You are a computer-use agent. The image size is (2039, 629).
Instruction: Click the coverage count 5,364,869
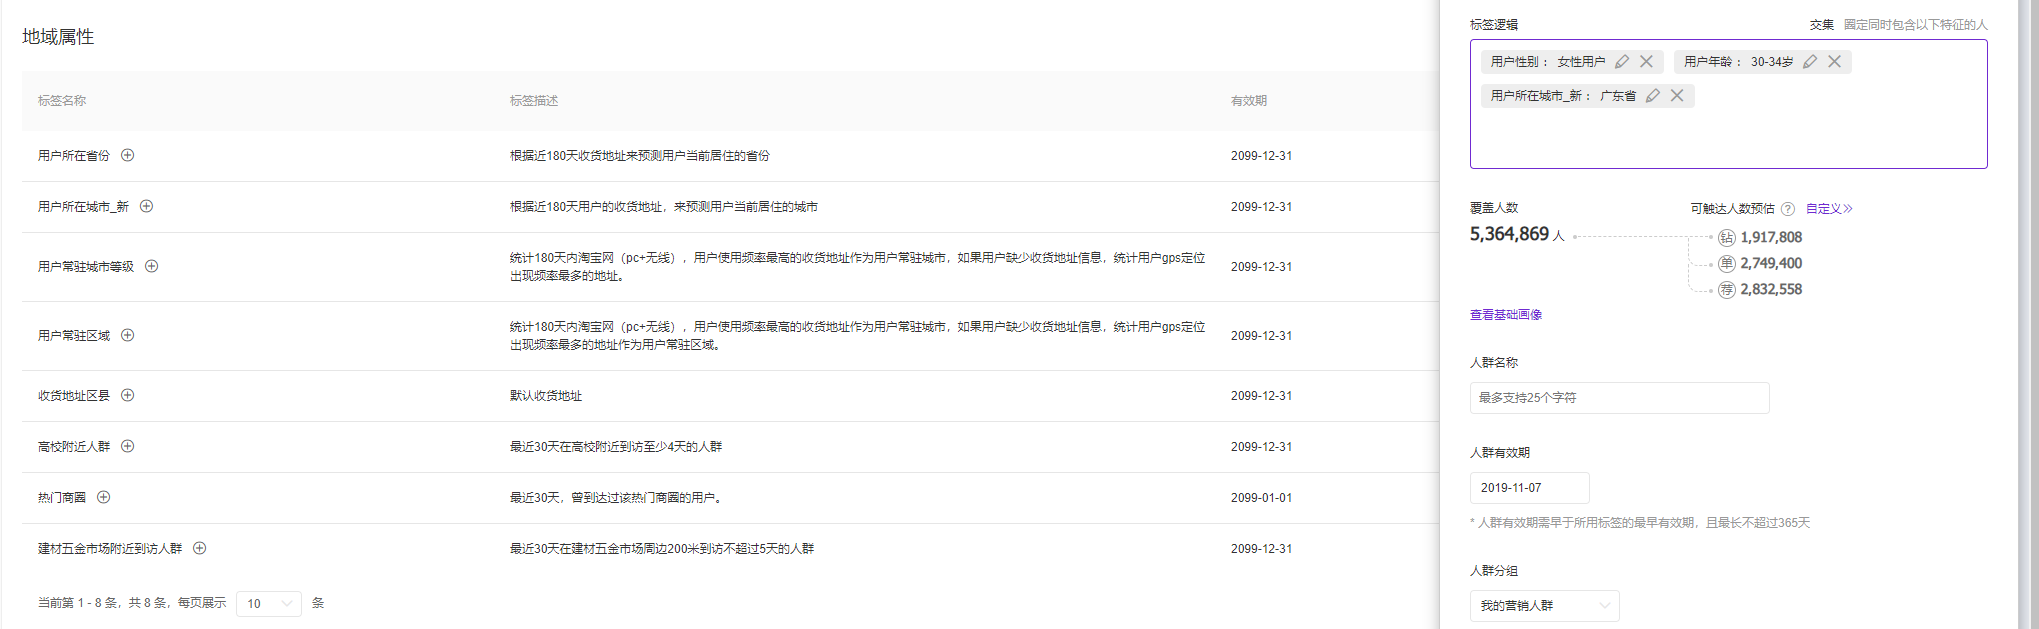coord(1509,234)
